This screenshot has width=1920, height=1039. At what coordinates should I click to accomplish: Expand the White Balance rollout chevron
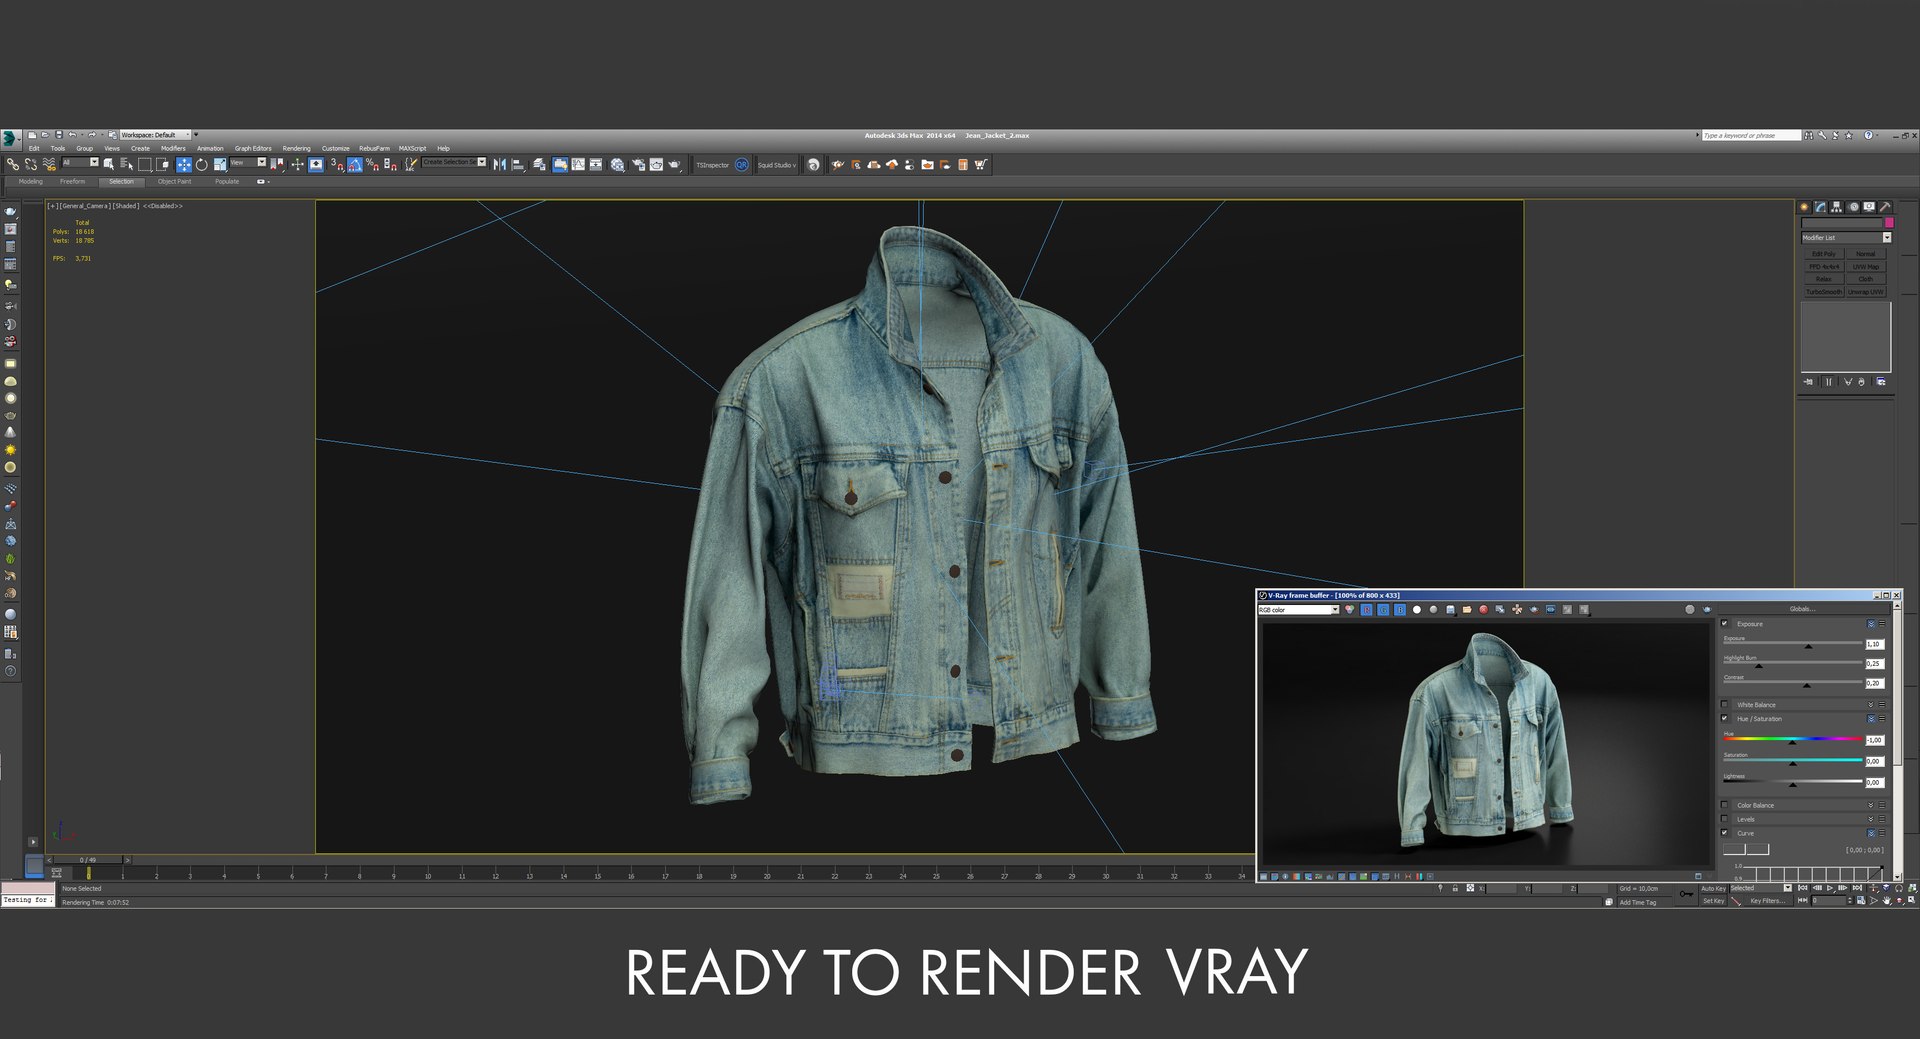(1871, 704)
